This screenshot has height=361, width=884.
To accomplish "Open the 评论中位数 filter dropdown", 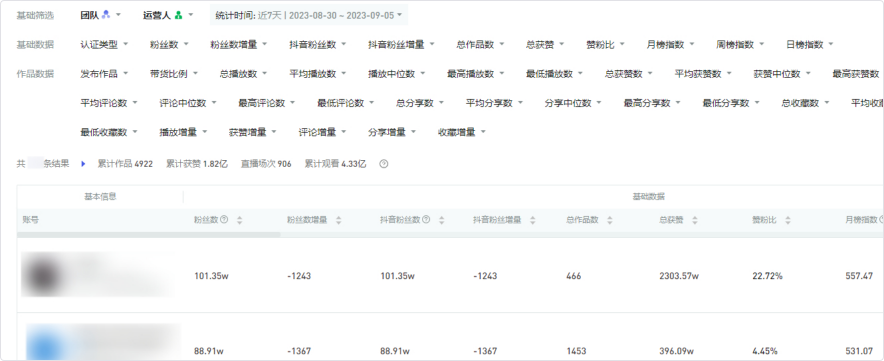I will 188,103.
